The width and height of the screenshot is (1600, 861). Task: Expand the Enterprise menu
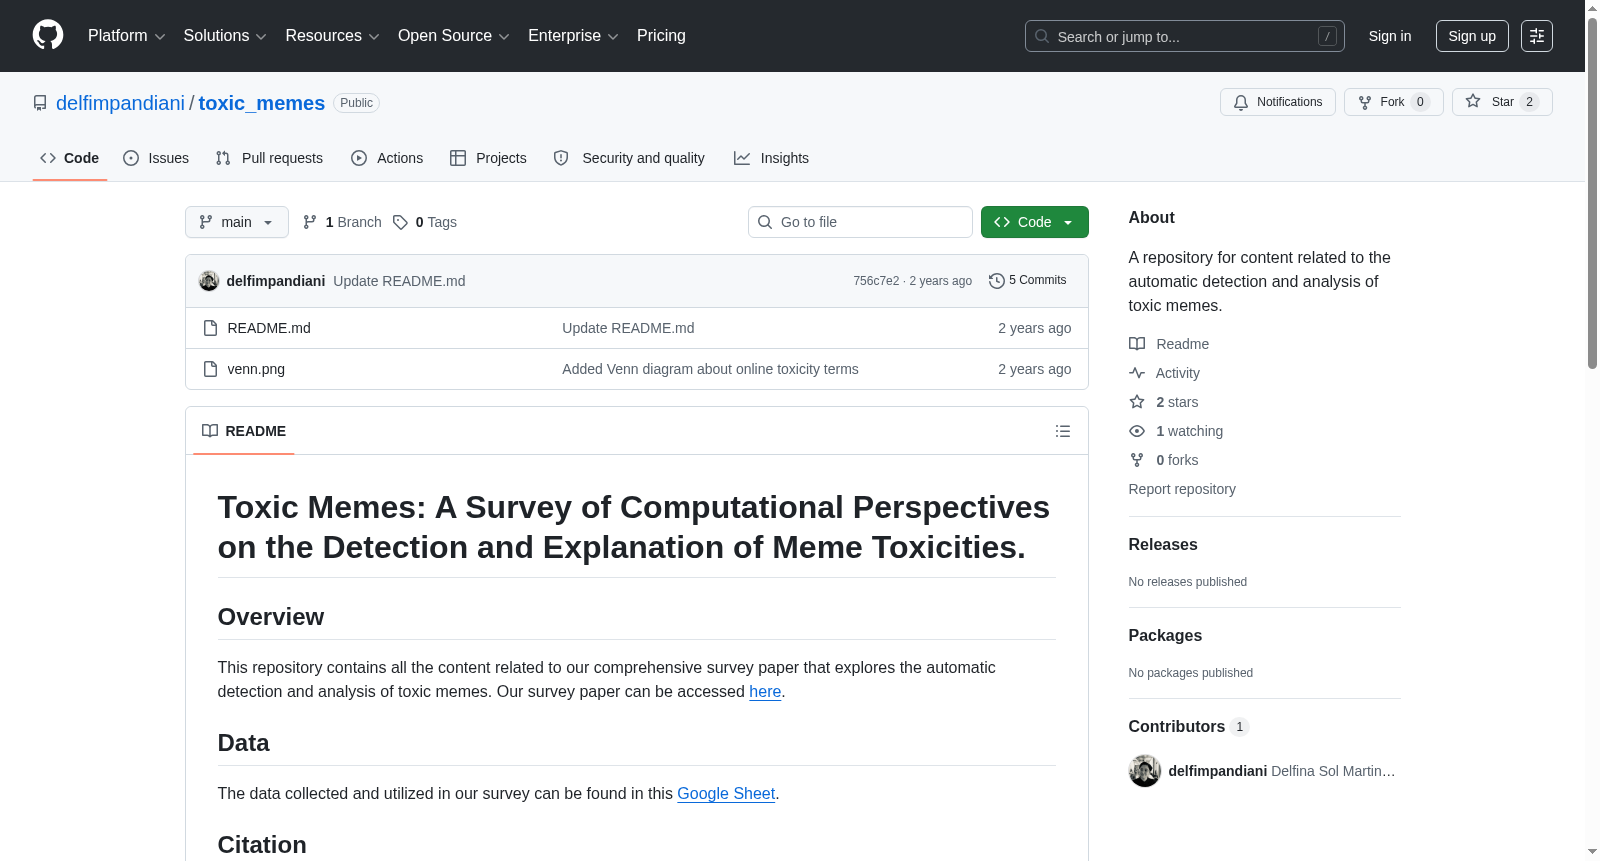(573, 36)
